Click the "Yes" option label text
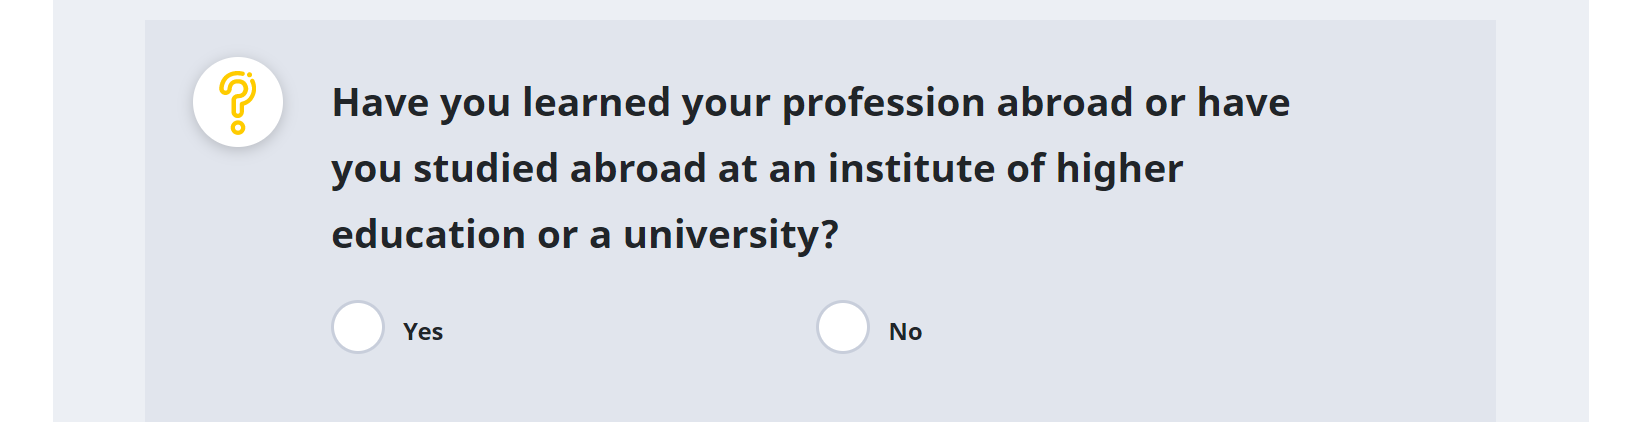 (x=423, y=332)
